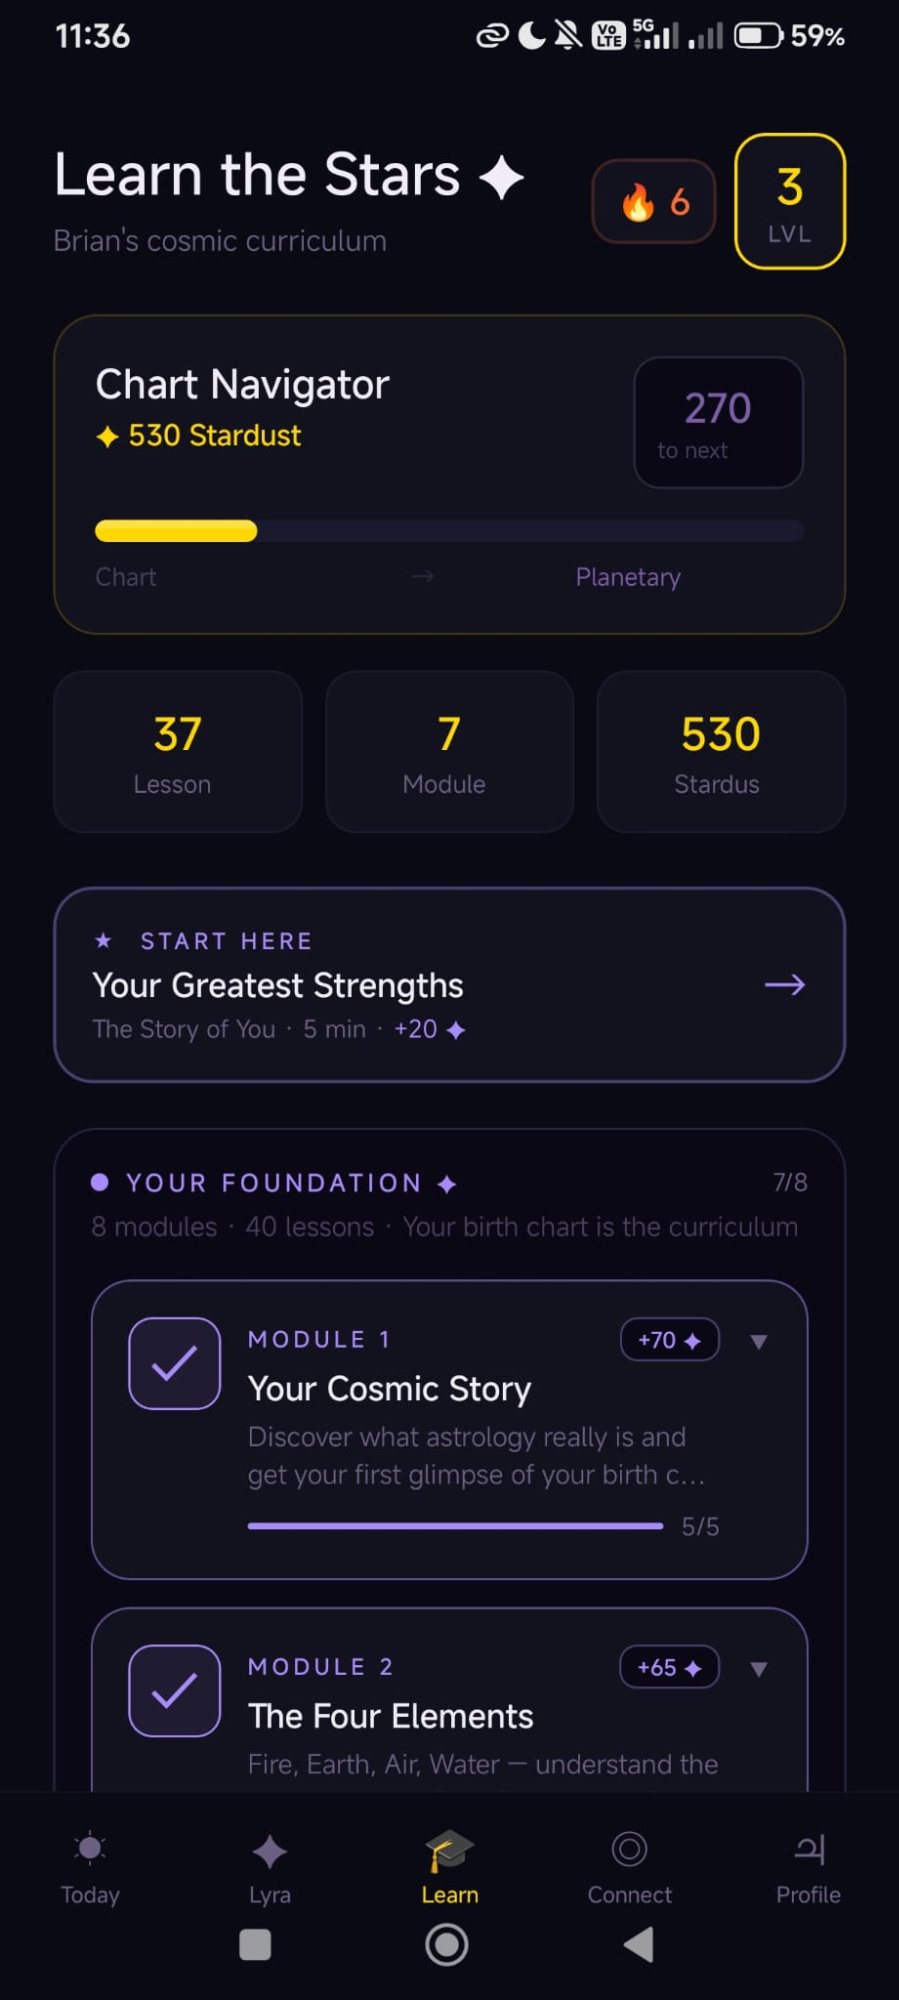Viewport: 899px width, 2000px height.
Task: Tap the +70 stardust reward badge
Action: (x=669, y=1340)
